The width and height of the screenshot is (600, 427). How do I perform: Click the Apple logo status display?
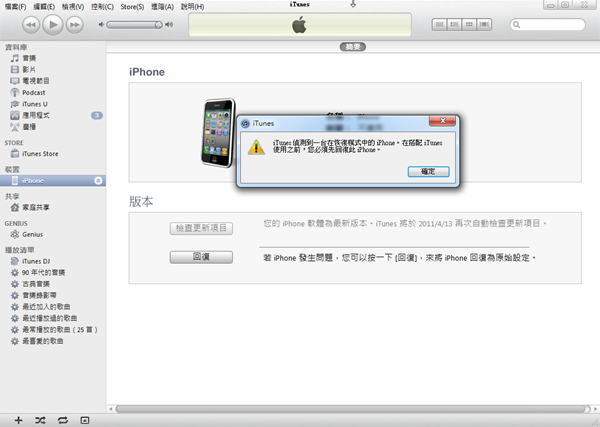(x=300, y=25)
